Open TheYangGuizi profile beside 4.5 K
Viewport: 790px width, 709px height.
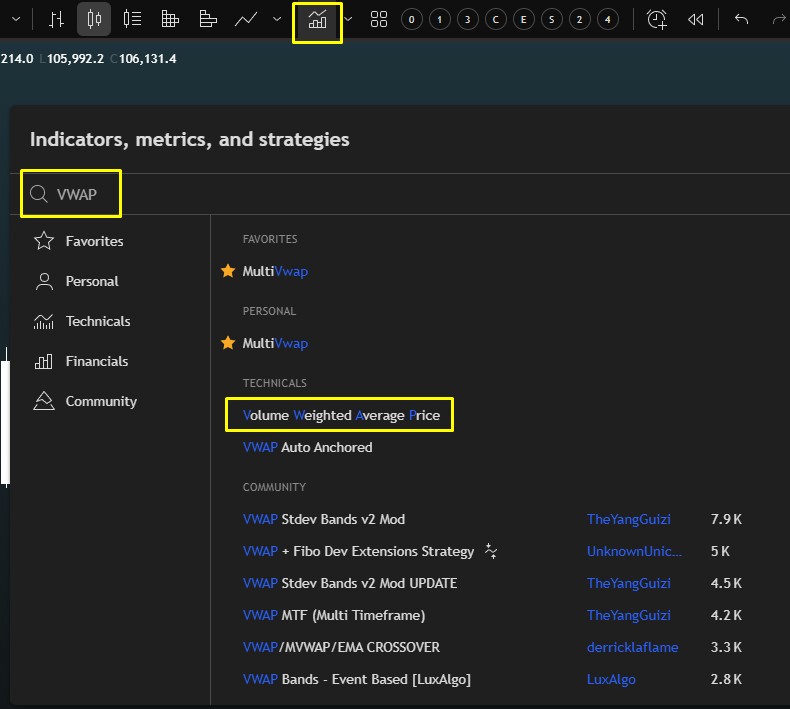[629, 583]
